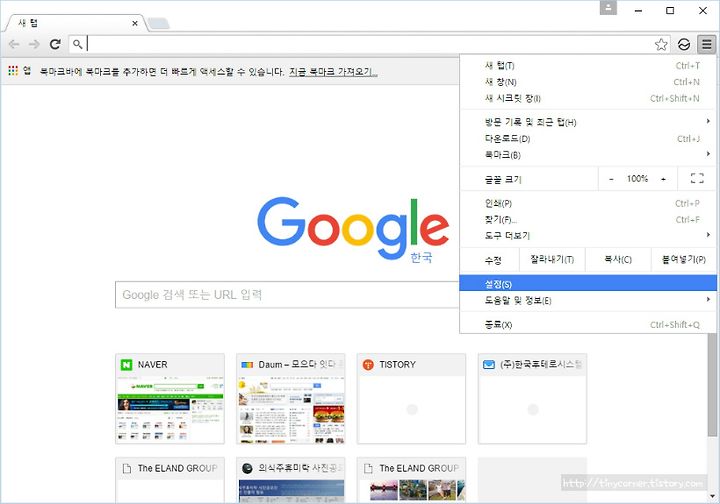This screenshot has width=720, height=504.
Task: Click the blue mail favicon on 한국후테로시스템 tile
Action: click(x=489, y=364)
